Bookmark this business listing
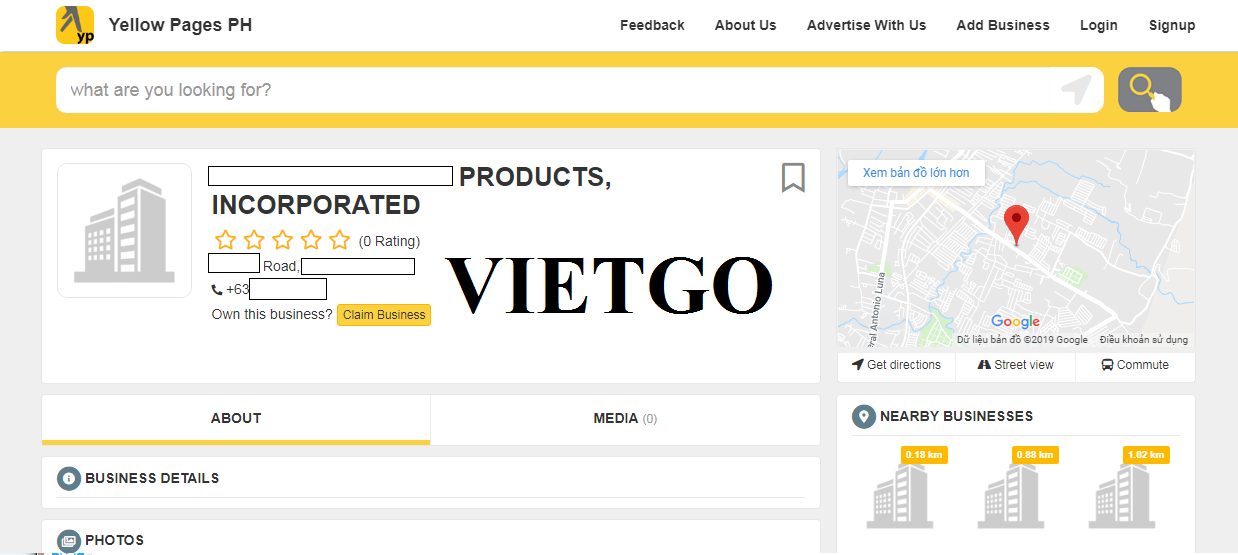This screenshot has height=555, width=1238. click(793, 178)
